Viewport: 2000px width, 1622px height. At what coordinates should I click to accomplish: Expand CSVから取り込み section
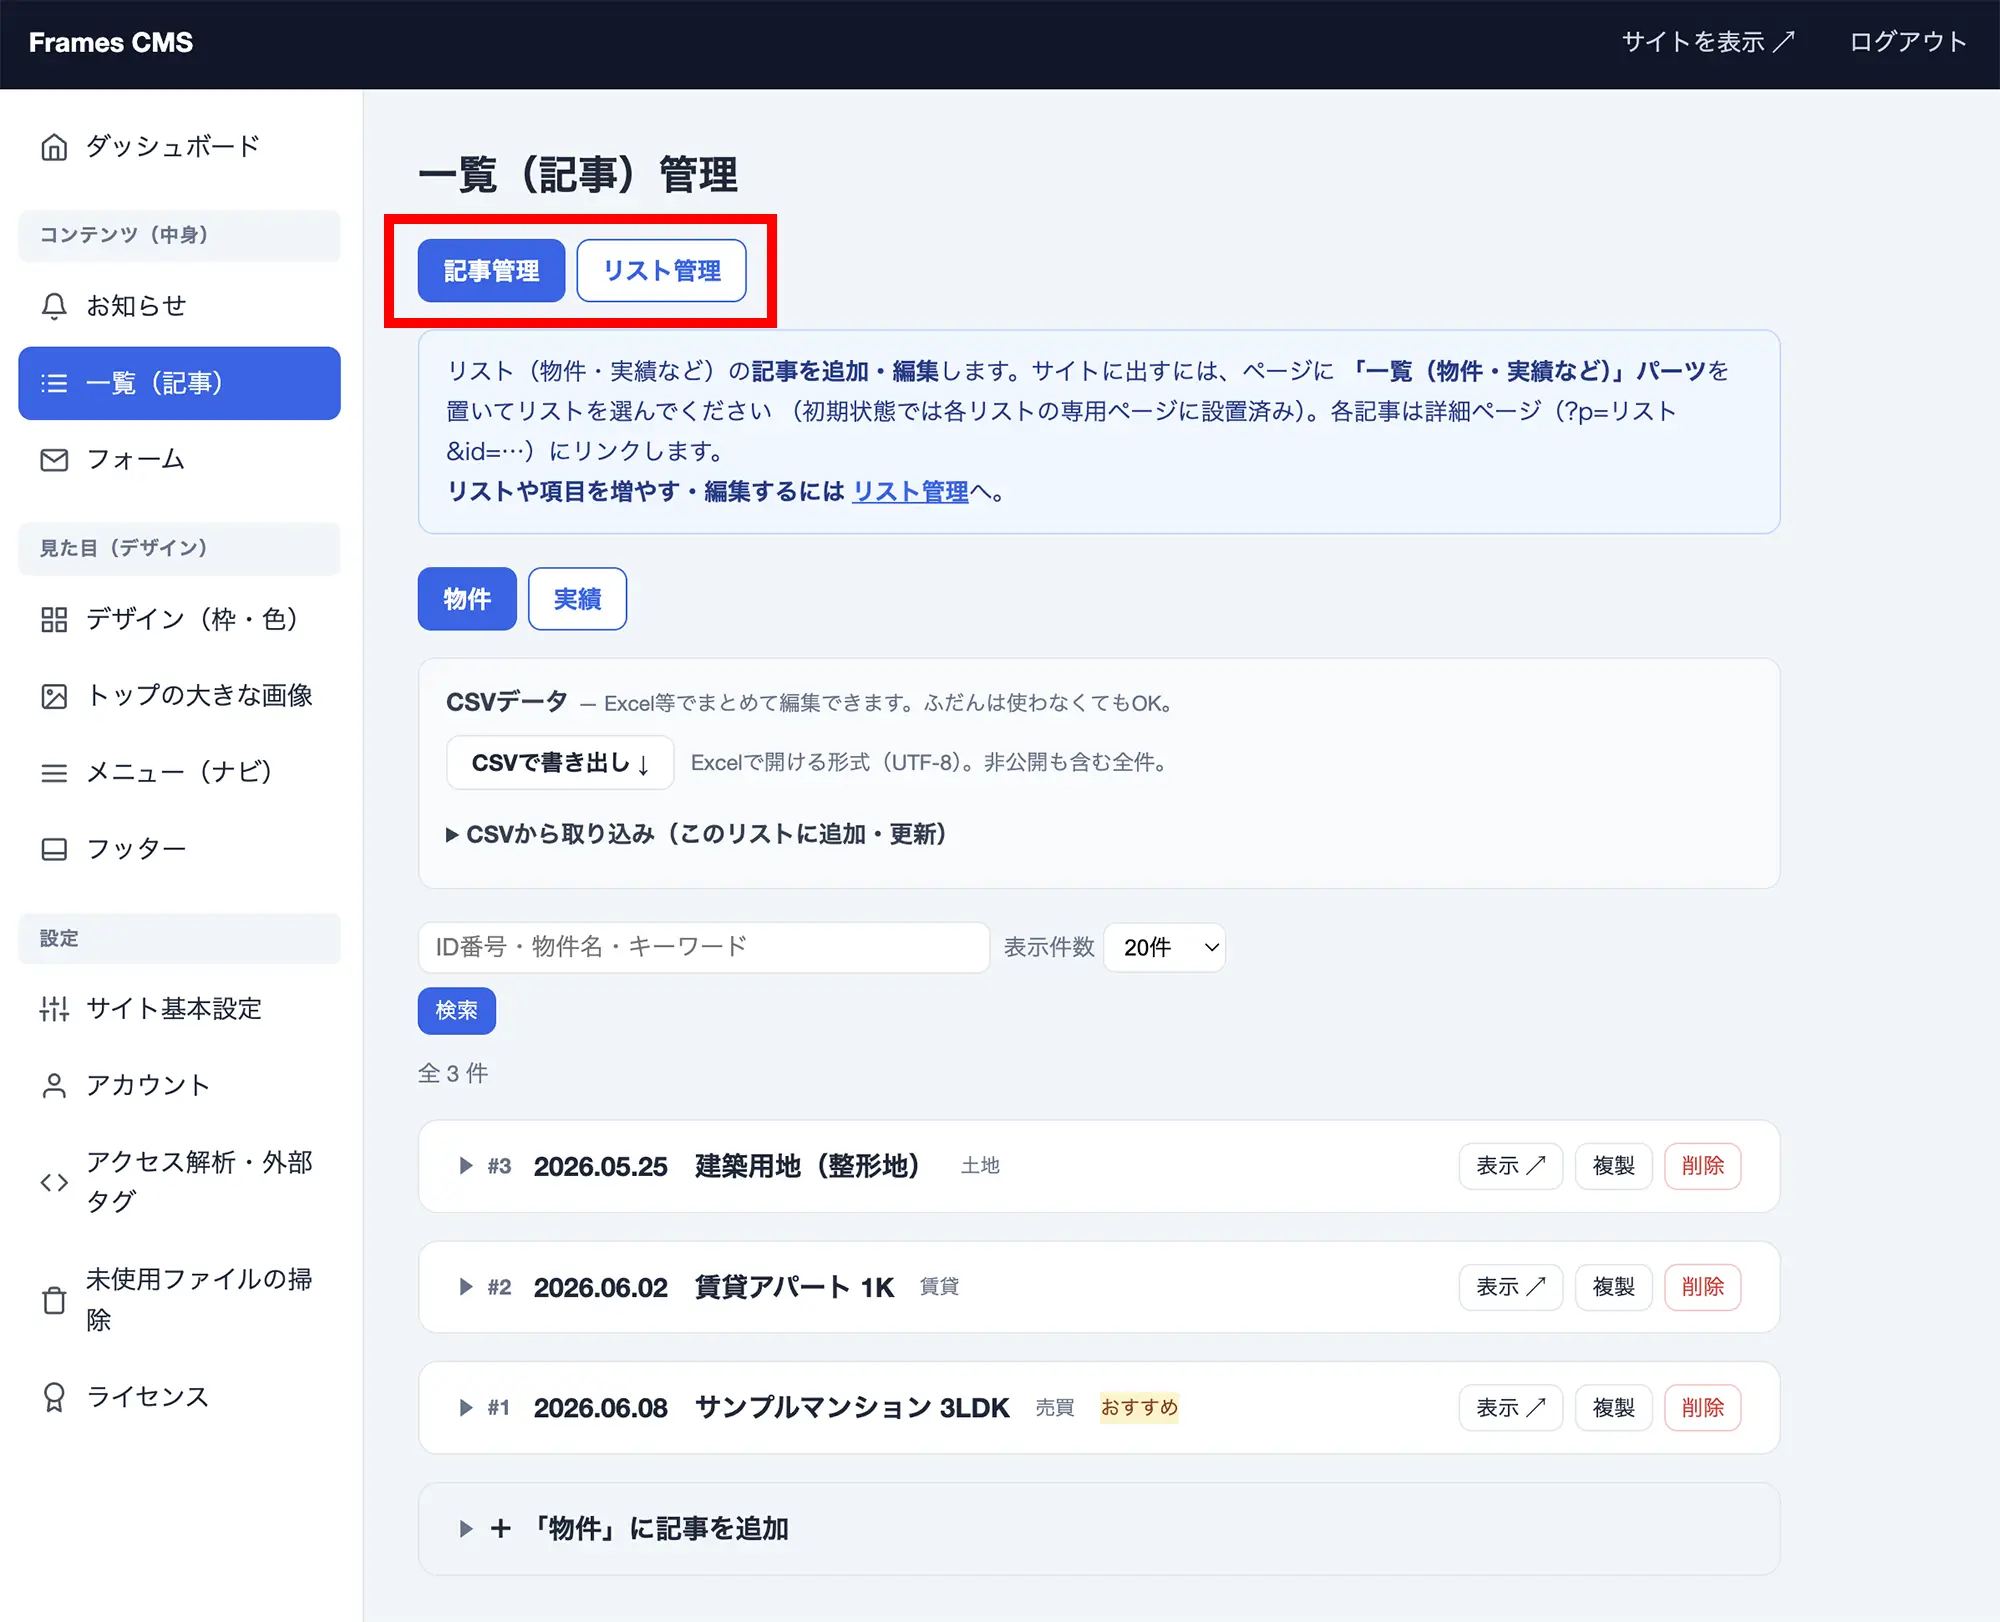tap(696, 834)
